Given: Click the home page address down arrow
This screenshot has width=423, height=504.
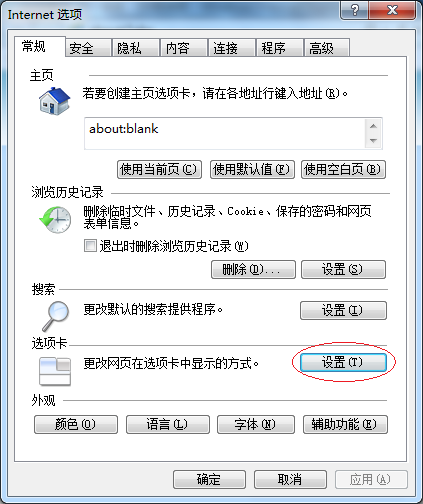Looking at the screenshot, I should (x=373, y=140).
